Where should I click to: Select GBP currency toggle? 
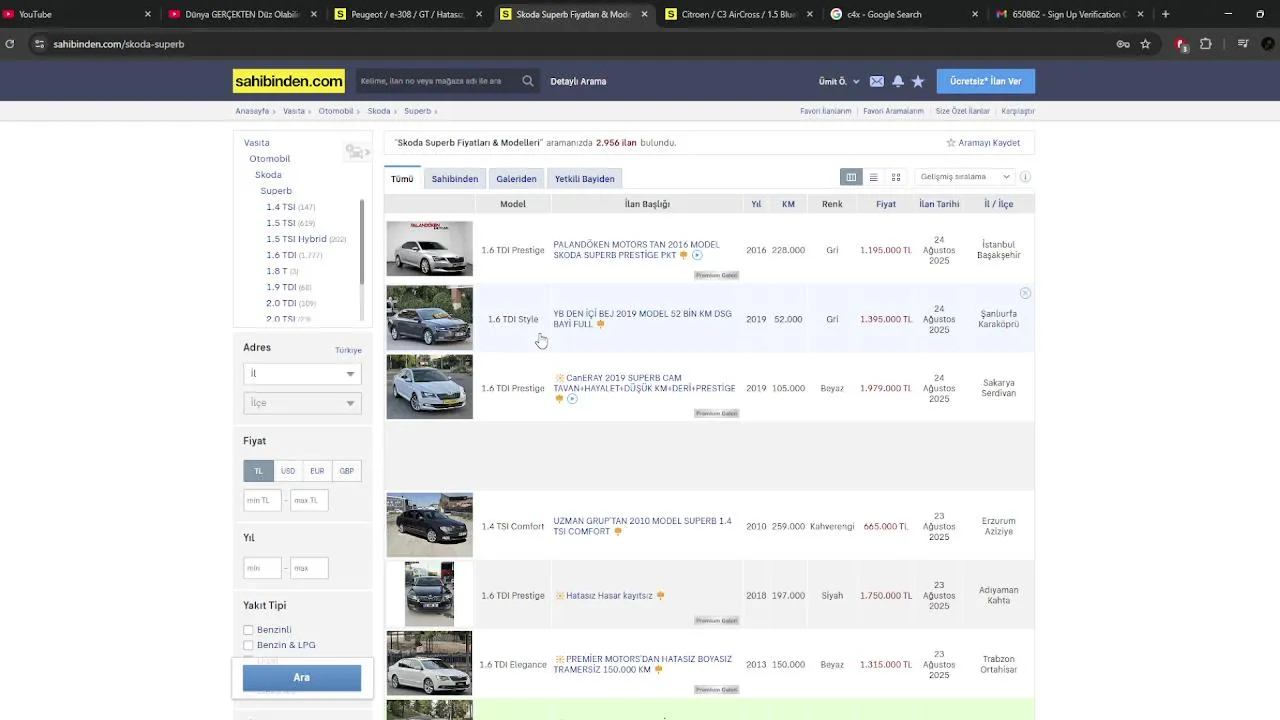click(346, 471)
